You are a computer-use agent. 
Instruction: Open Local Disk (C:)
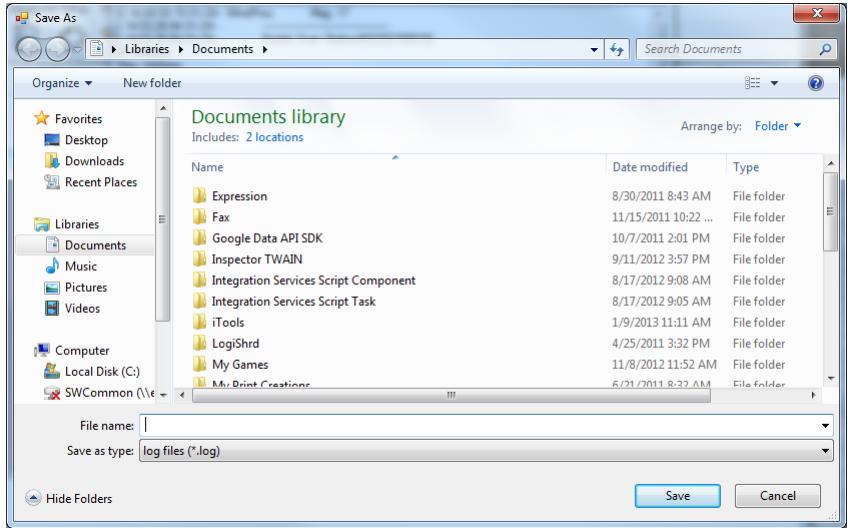102,372
